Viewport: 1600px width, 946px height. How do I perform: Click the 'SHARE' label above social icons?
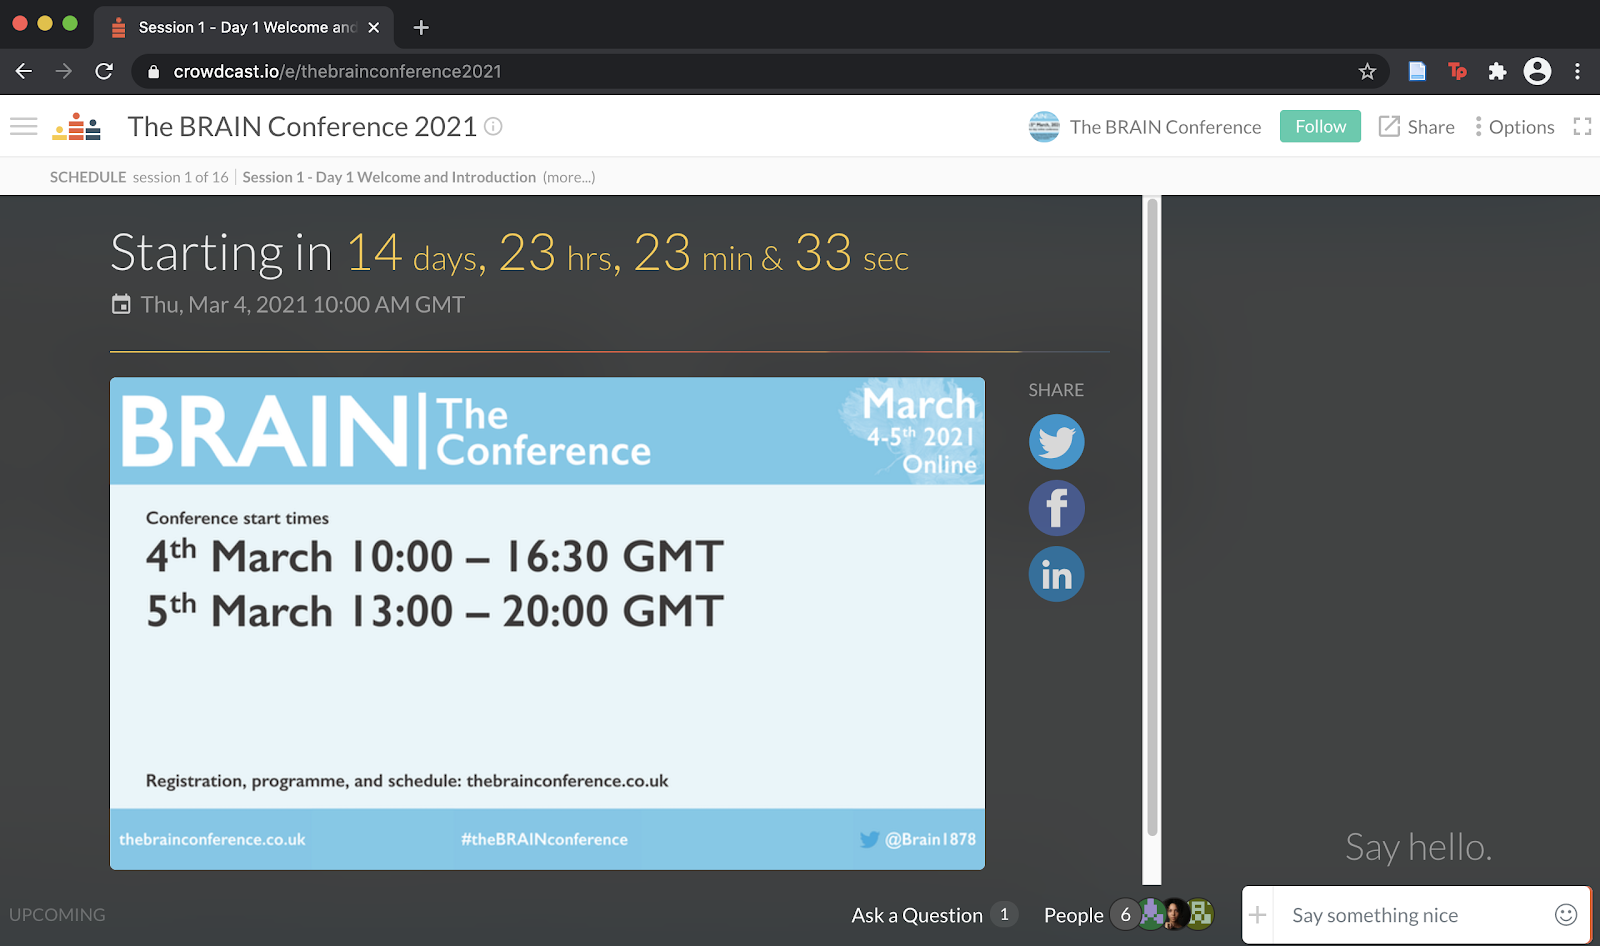click(x=1056, y=390)
